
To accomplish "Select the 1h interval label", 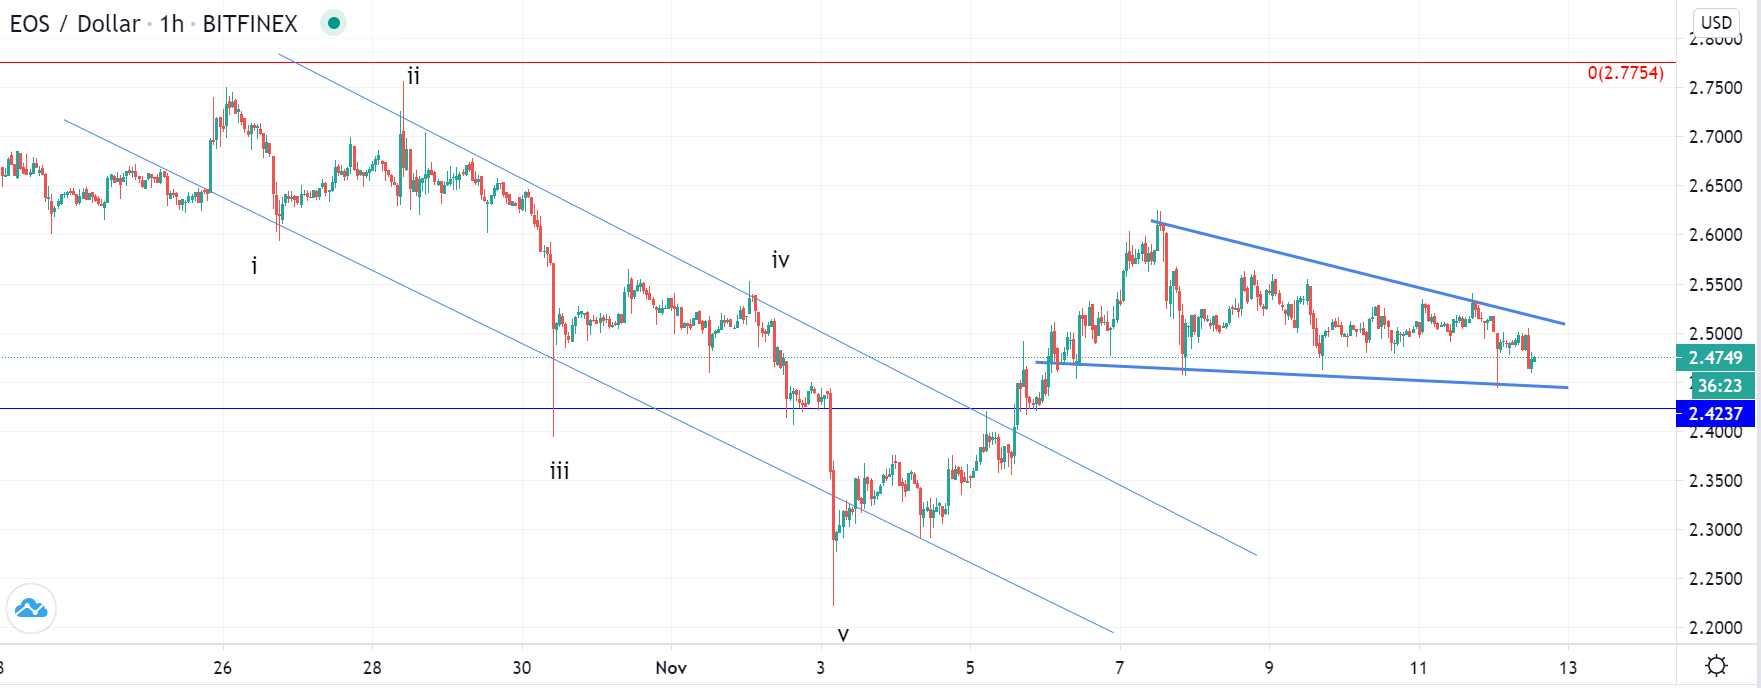I will [172, 24].
